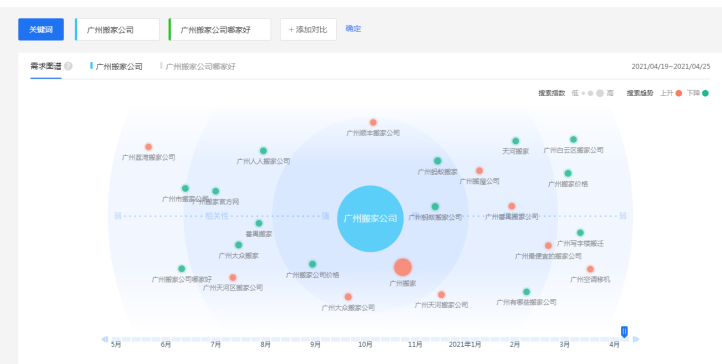
Task: Step timeline forward with right arrow
Action: [636, 339]
